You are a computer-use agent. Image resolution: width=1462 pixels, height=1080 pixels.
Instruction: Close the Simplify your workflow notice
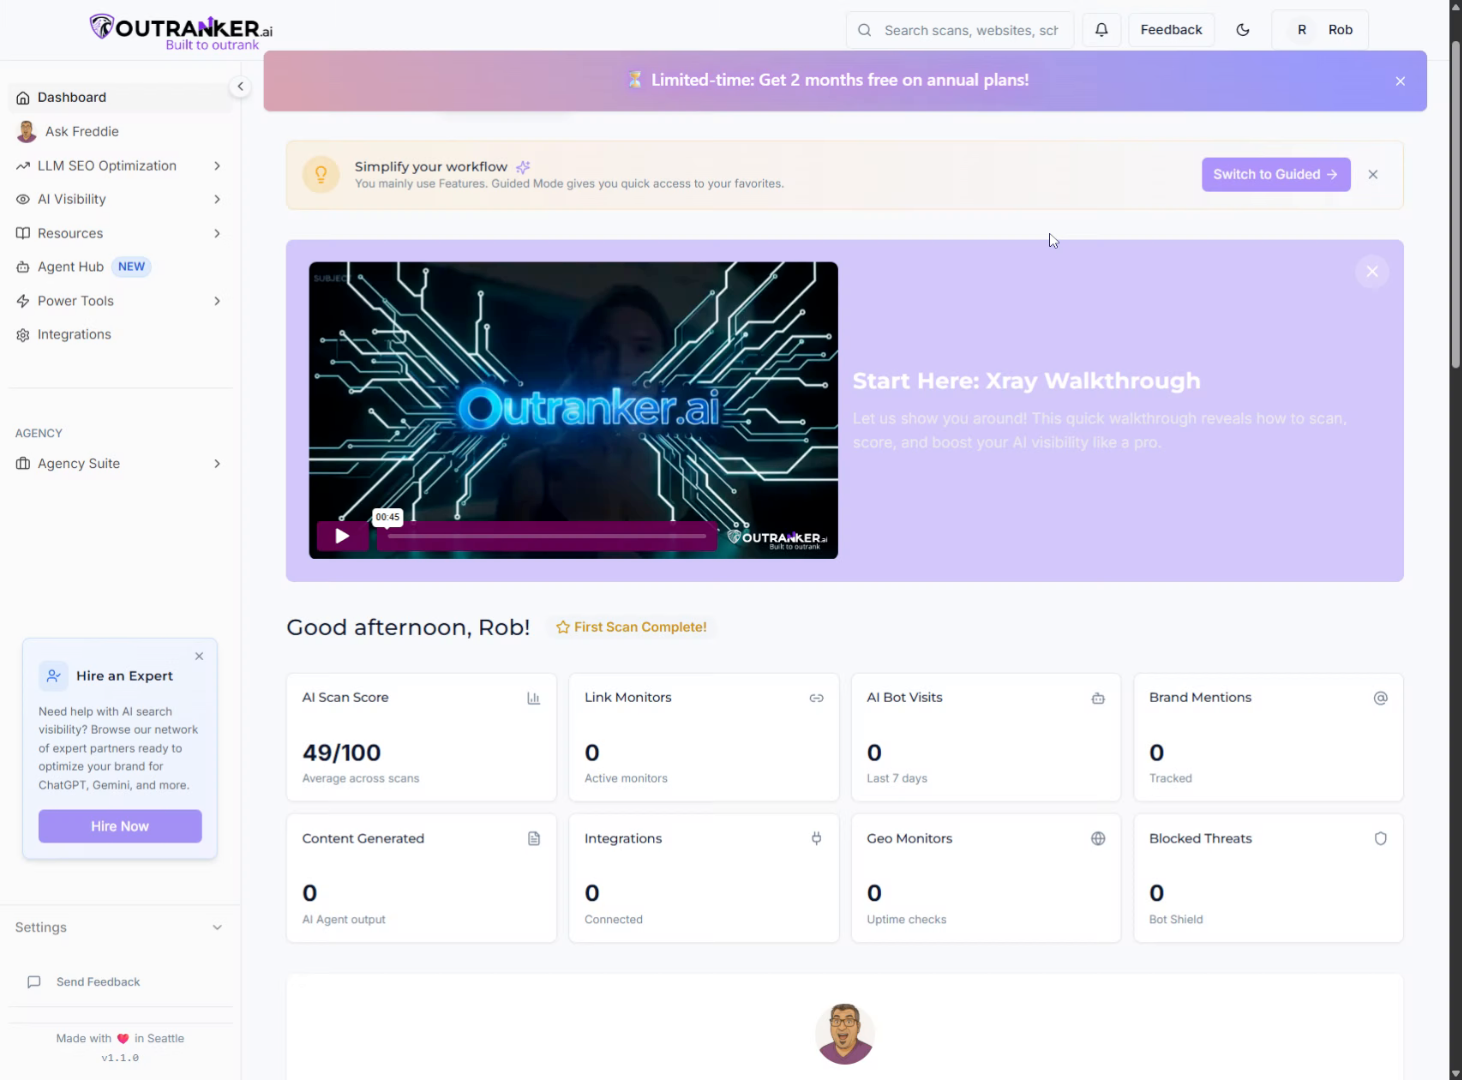(x=1373, y=174)
